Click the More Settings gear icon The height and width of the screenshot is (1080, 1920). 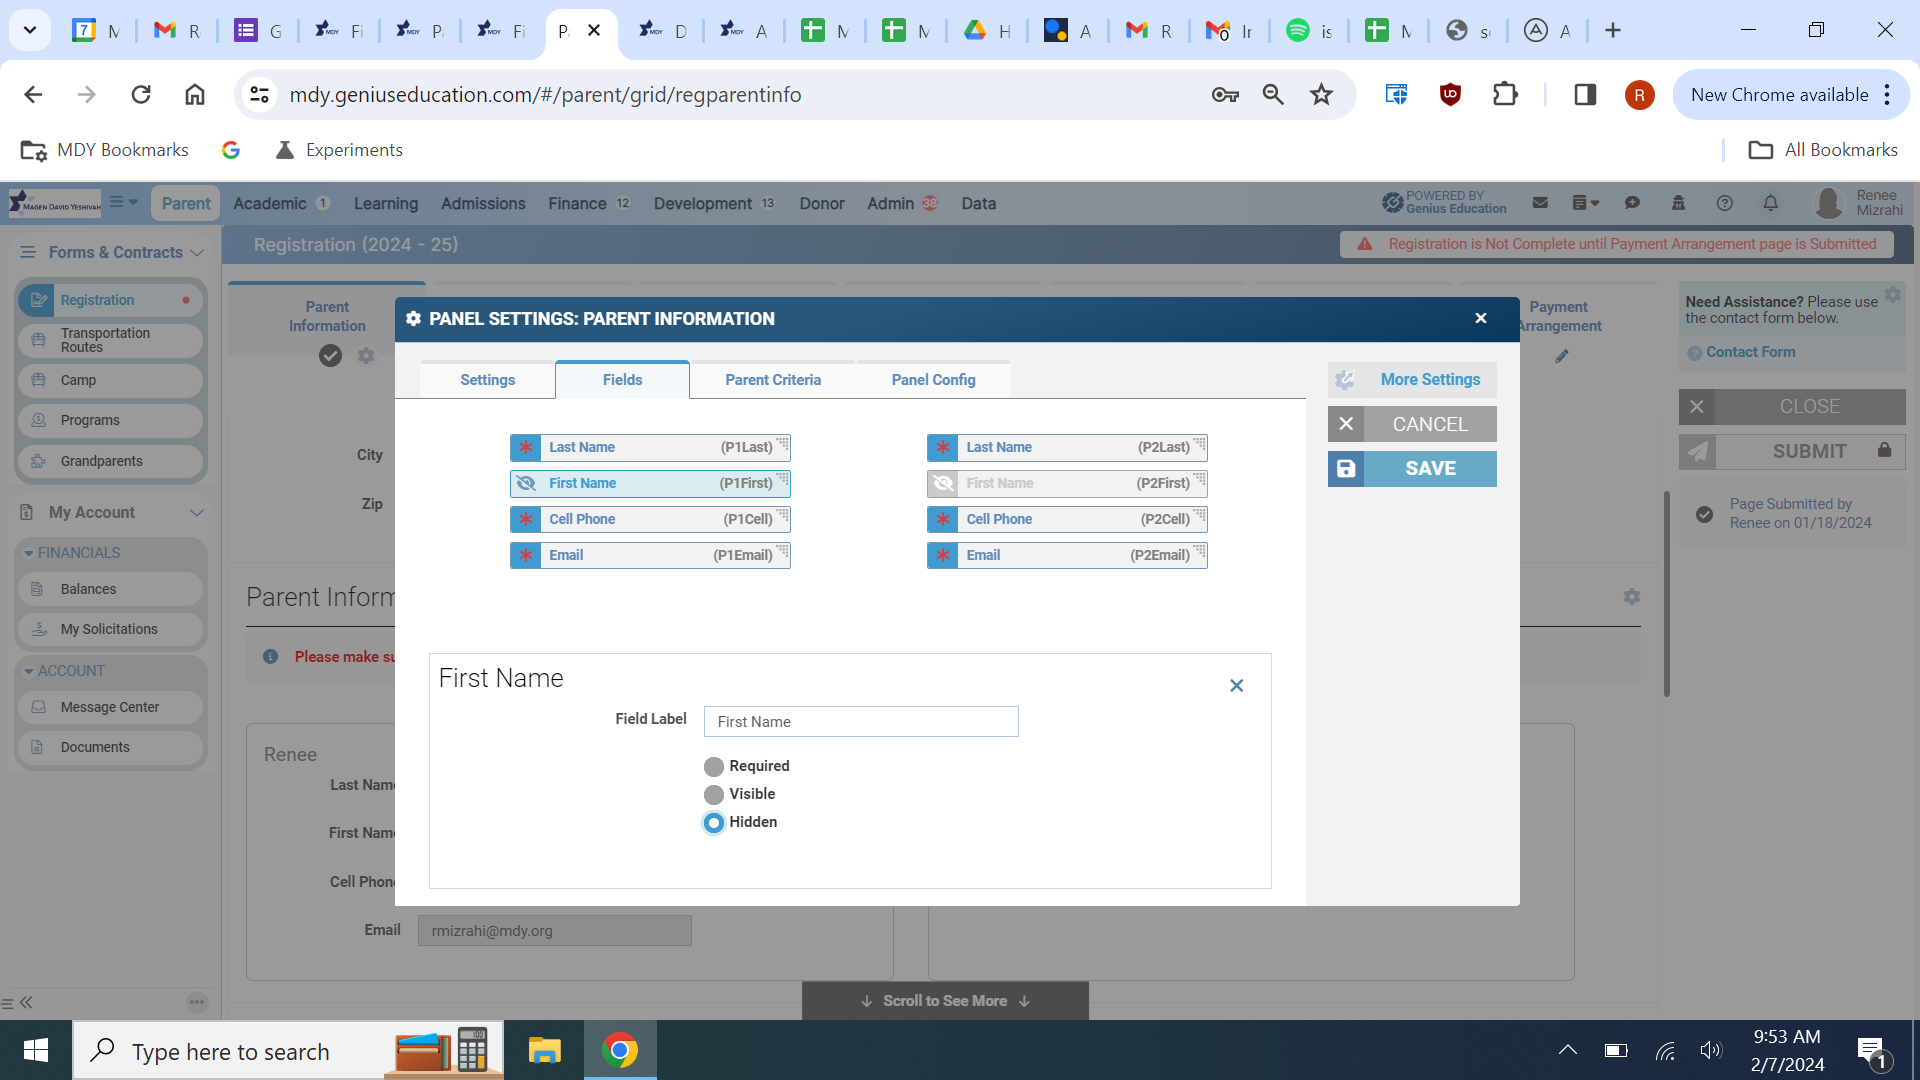click(x=1345, y=380)
